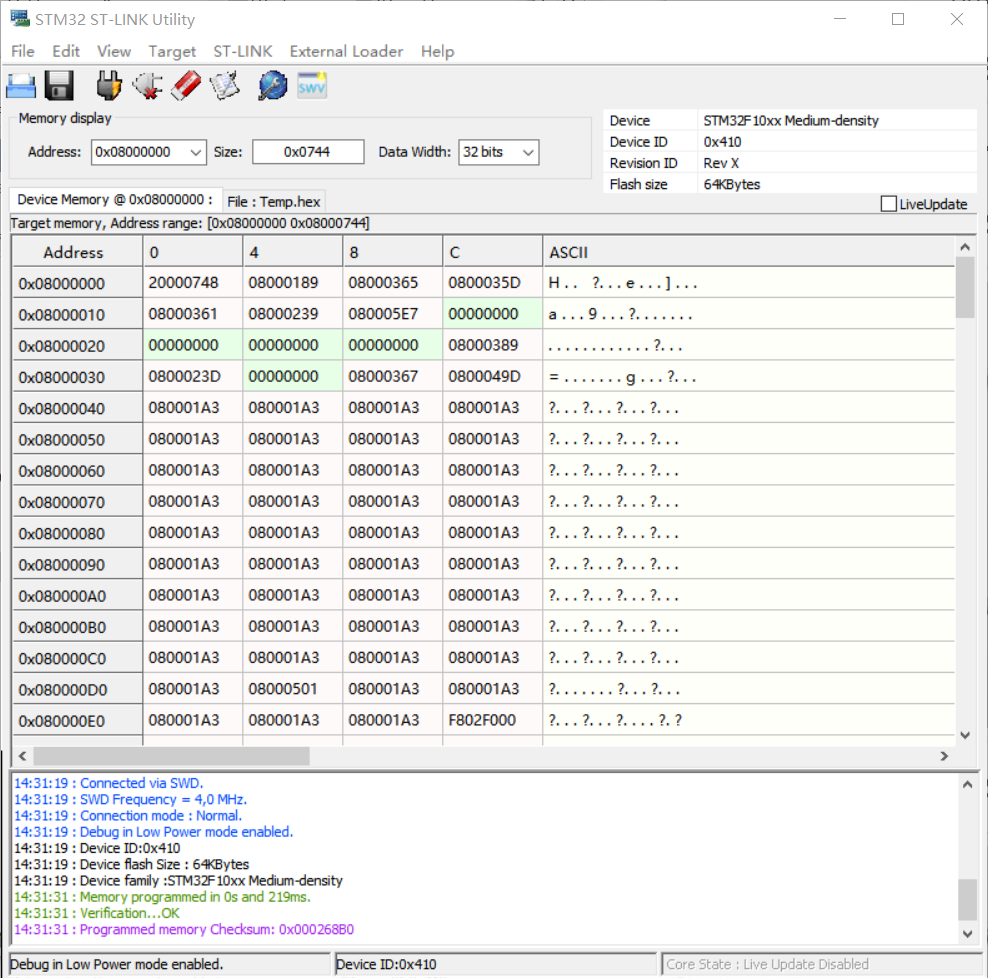This screenshot has height=978, width=988.
Task: Select cell value 20000748
Action: tap(193, 283)
